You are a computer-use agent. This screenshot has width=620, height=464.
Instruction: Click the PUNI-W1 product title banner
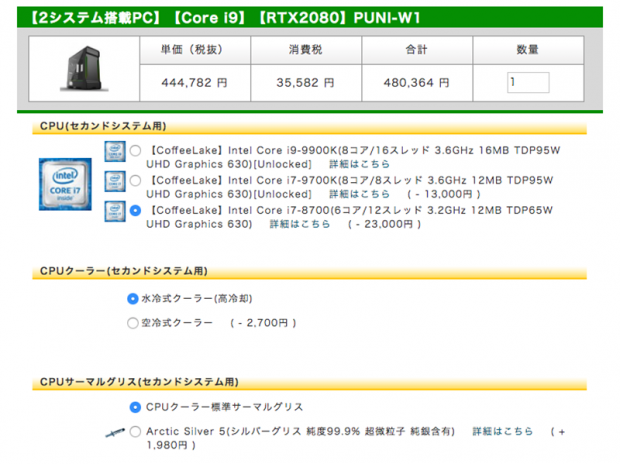[310, 17]
